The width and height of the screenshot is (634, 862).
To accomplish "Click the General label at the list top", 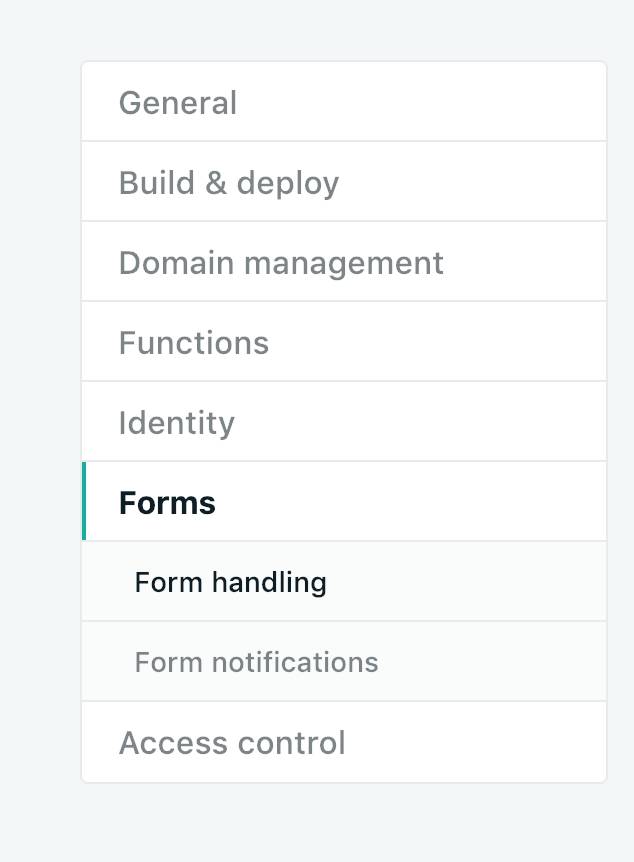I will pyautogui.click(x=178, y=103).
